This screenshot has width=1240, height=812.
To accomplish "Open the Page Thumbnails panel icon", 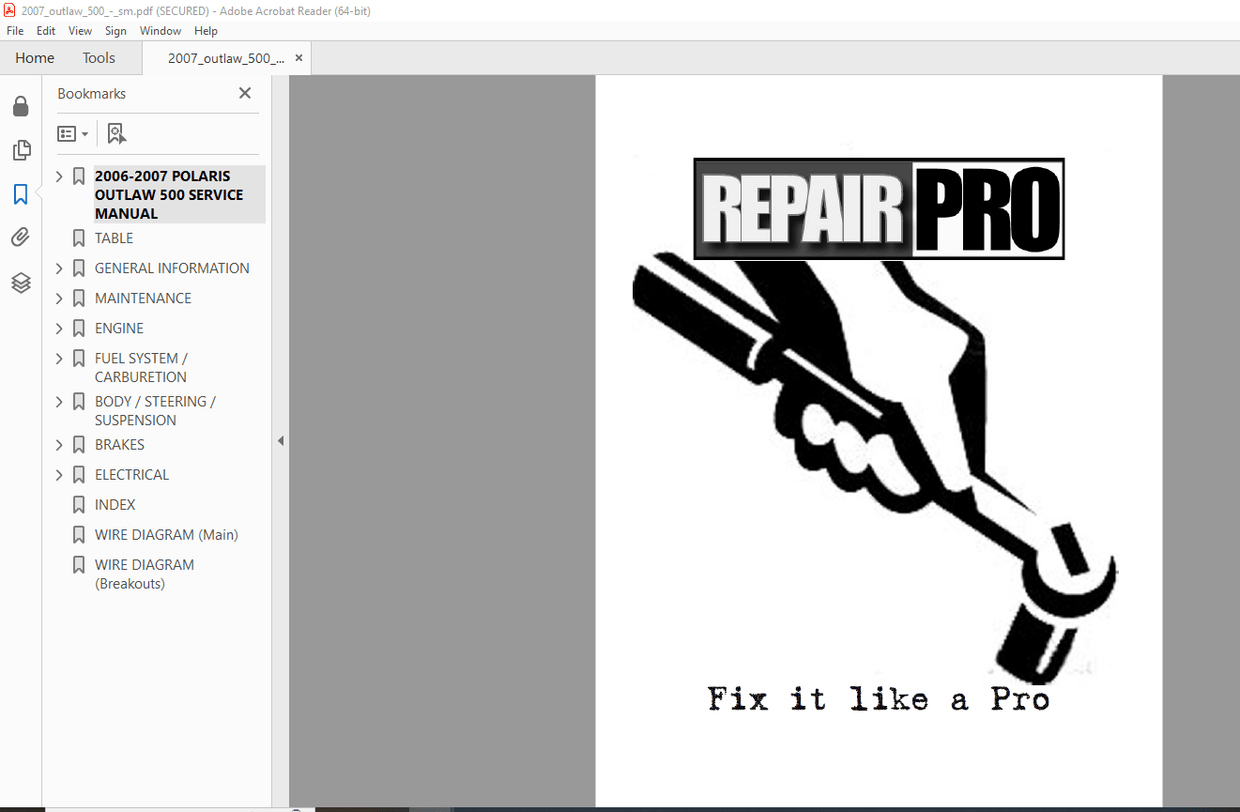I will point(21,150).
